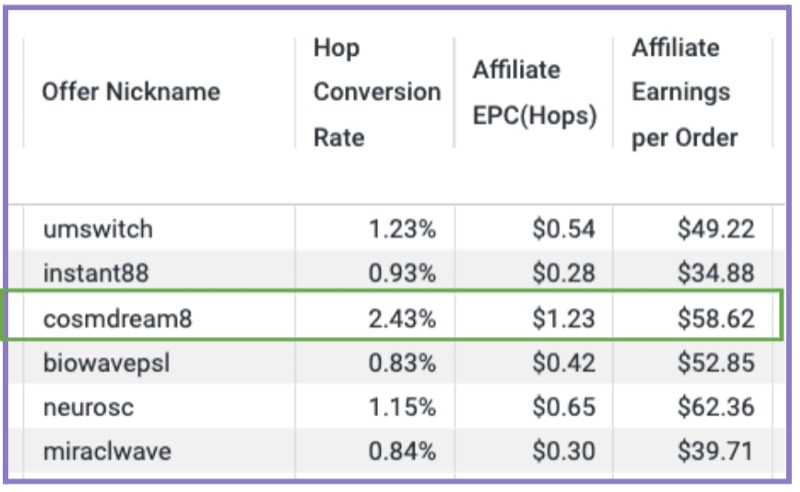
Task: Click the 0.84% rate for miraclwave
Action: [x=402, y=452]
